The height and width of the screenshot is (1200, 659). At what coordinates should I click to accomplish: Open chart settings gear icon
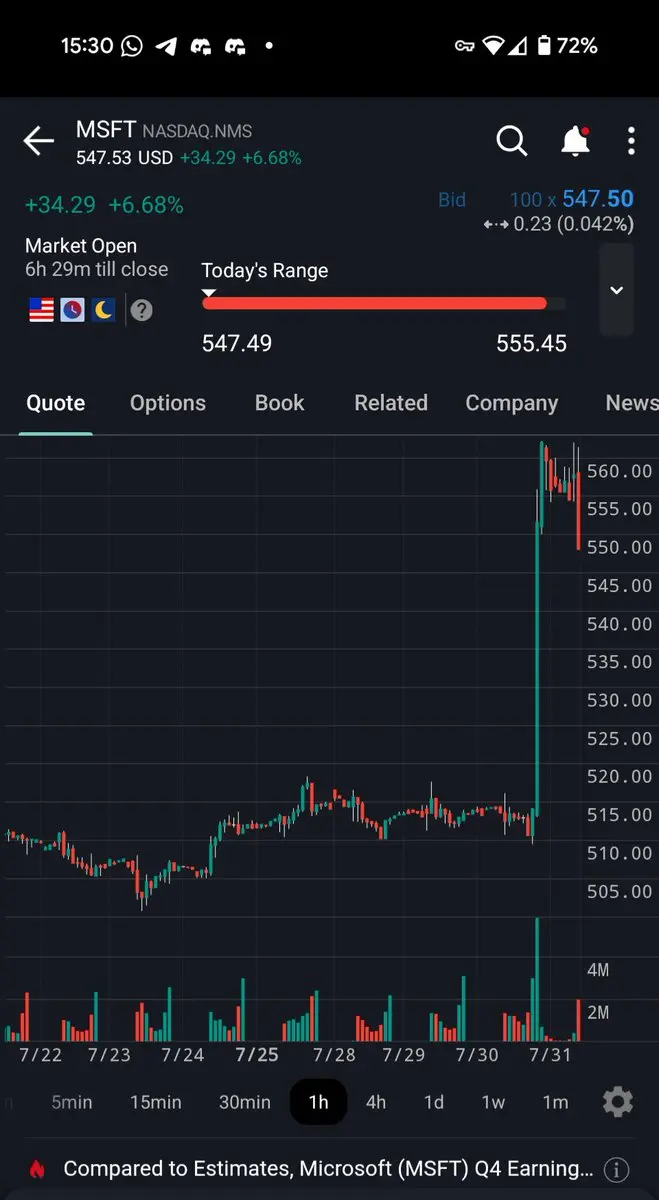coord(618,1102)
